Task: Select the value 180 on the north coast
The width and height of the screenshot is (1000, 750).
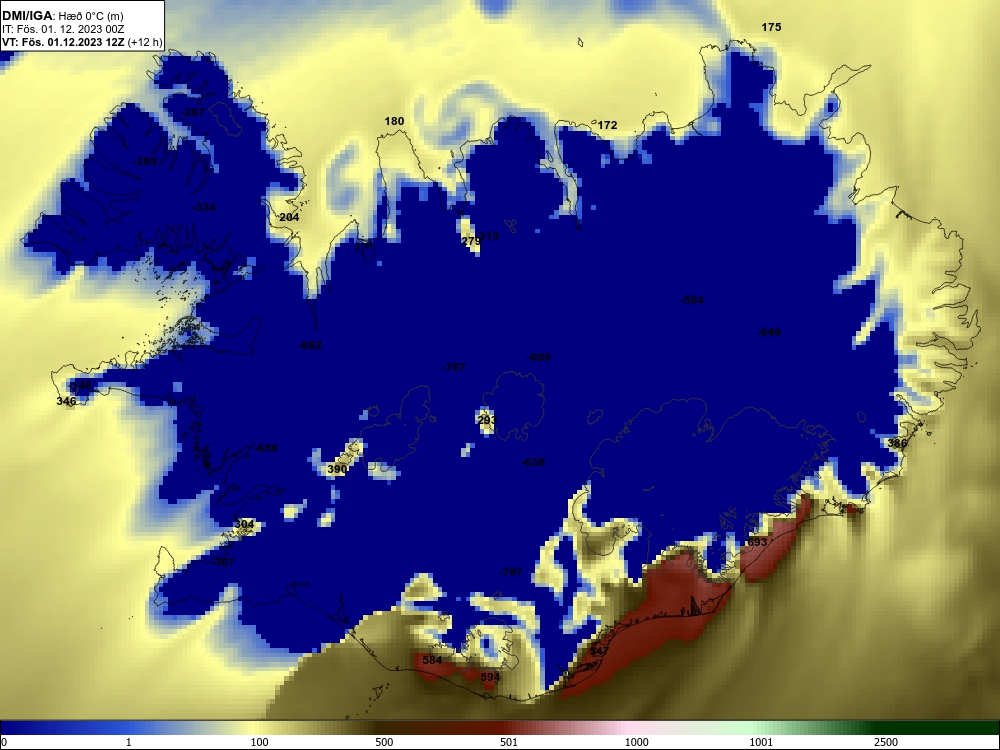Action: click(x=394, y=121)
